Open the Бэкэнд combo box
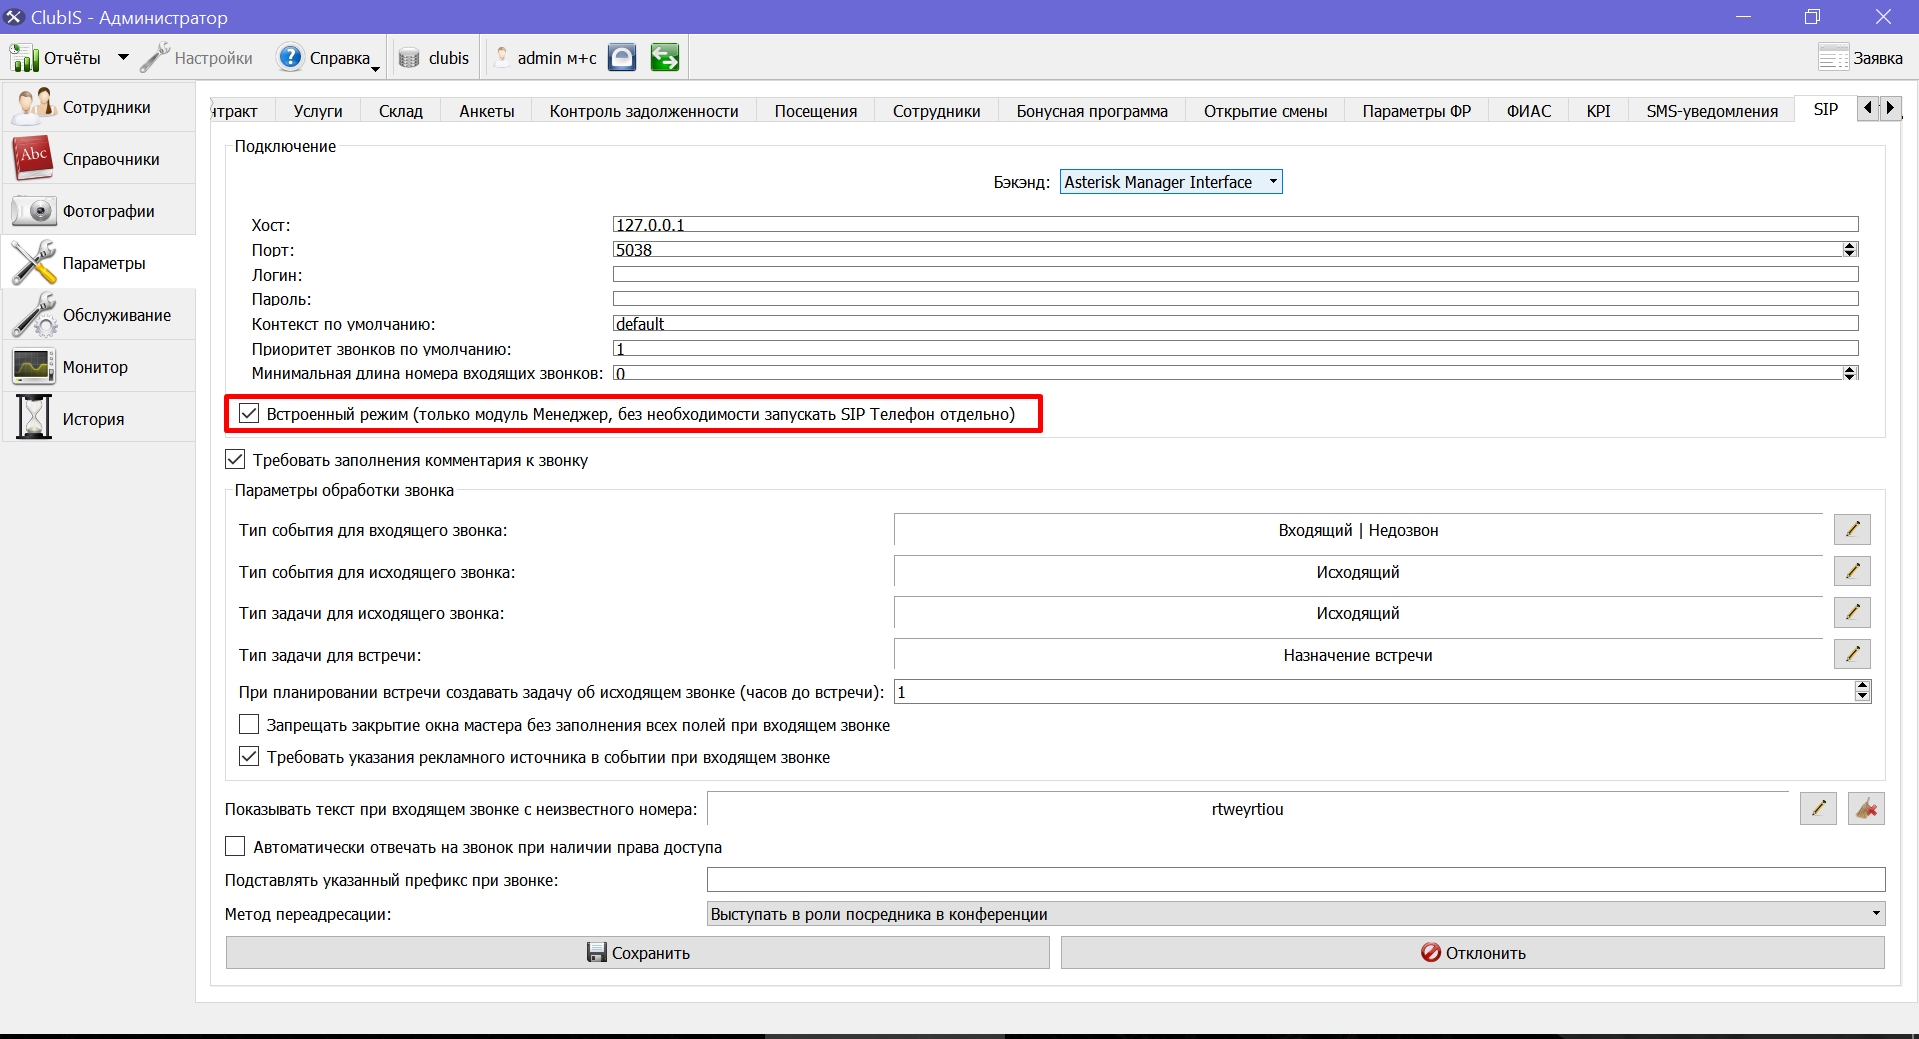1919x1039 pixels. click(1171, 182)
